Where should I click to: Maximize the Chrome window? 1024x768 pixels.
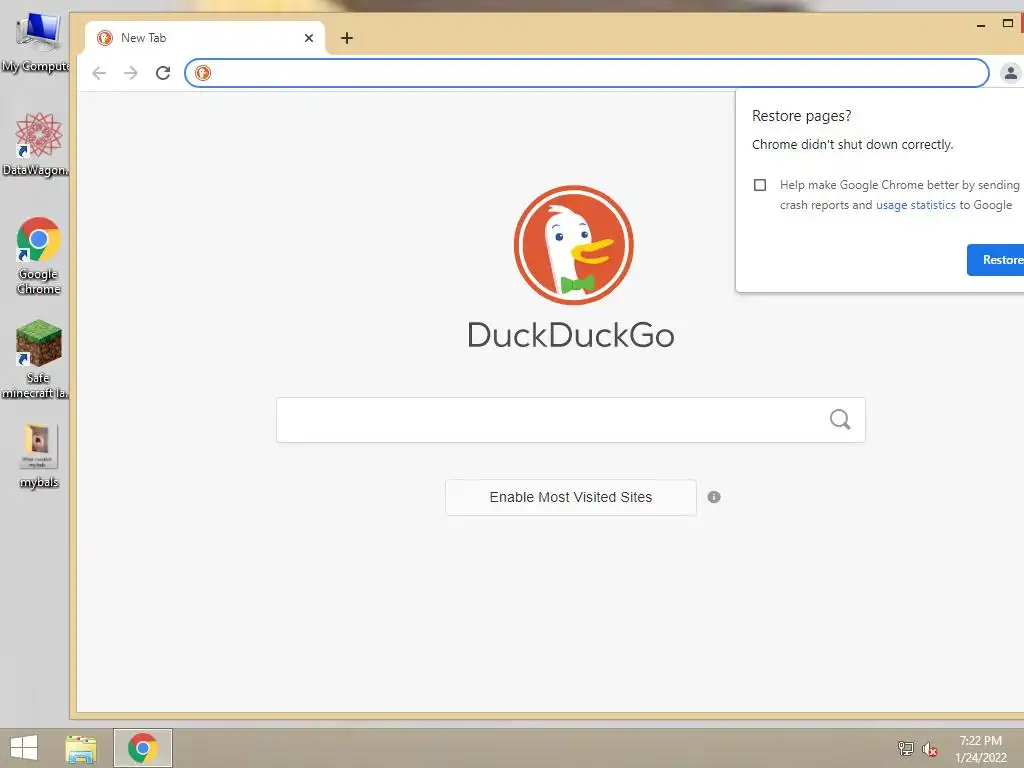[1008, 24]
